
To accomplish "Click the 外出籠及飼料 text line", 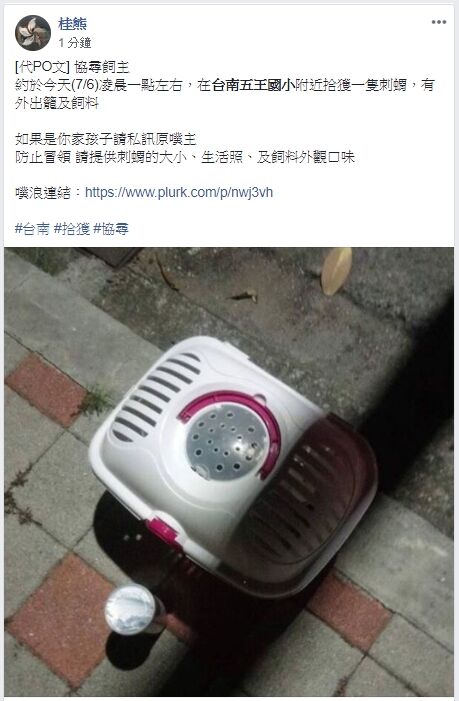I will point(57,103).
